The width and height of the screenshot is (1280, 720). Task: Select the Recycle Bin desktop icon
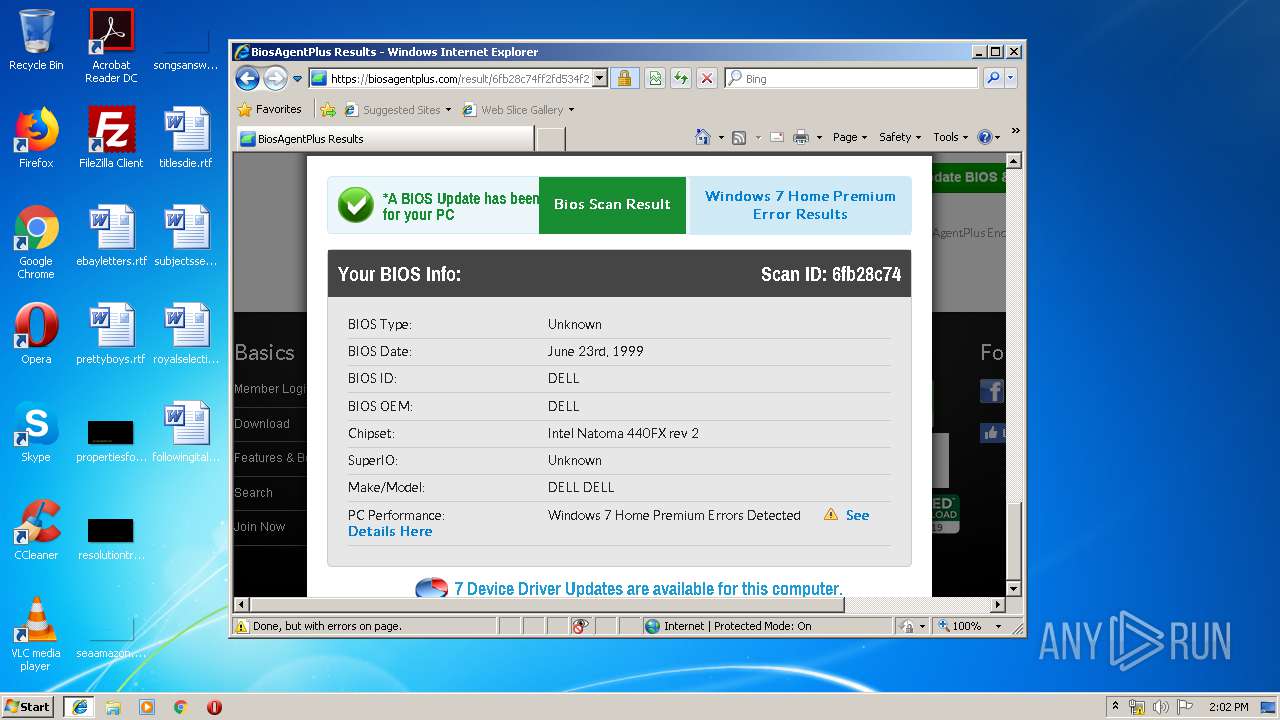[36, 40]
